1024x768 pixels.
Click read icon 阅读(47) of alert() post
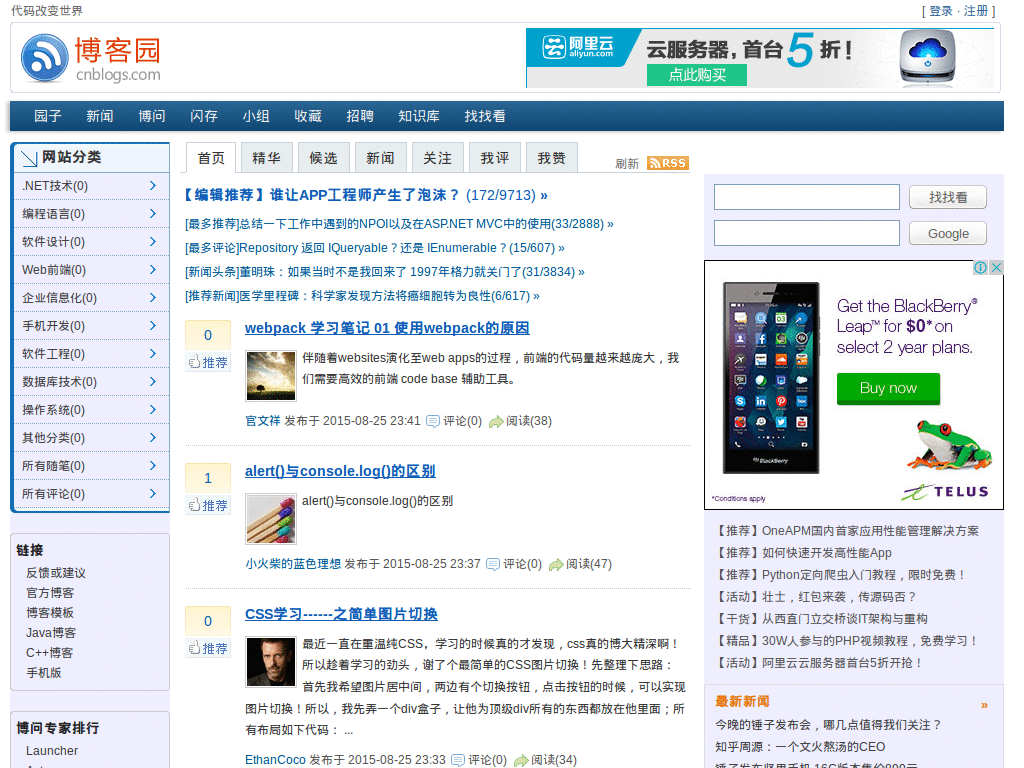[556, 565]
